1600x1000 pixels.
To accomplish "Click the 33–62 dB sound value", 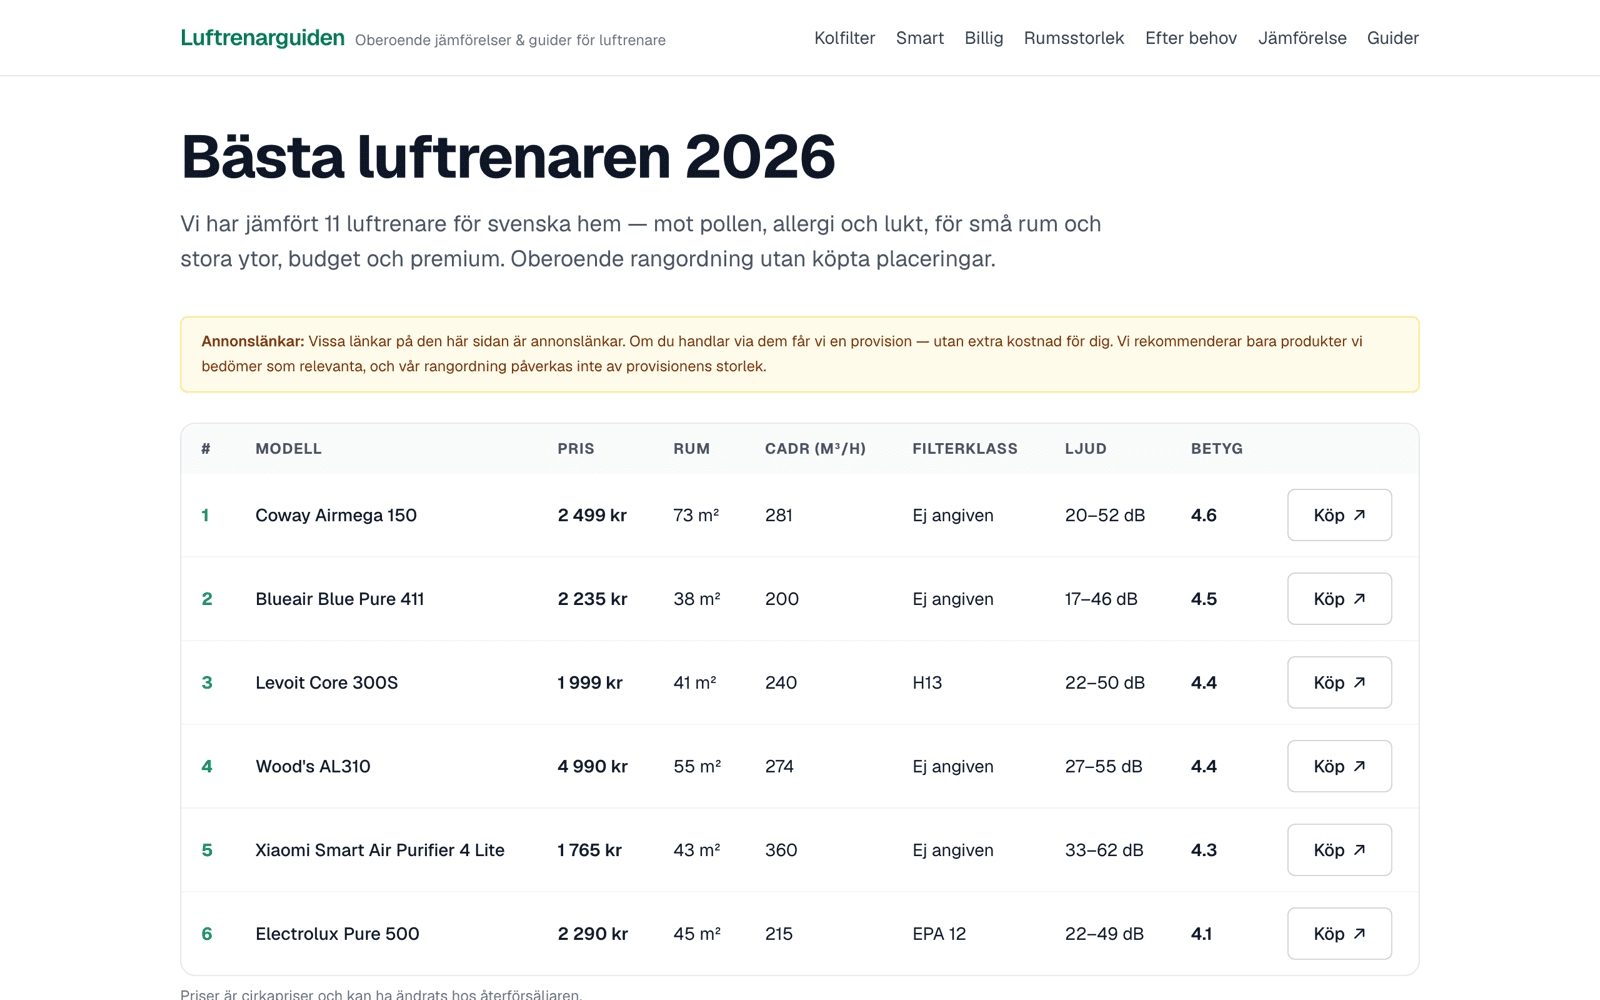I will click(1104, 850).
